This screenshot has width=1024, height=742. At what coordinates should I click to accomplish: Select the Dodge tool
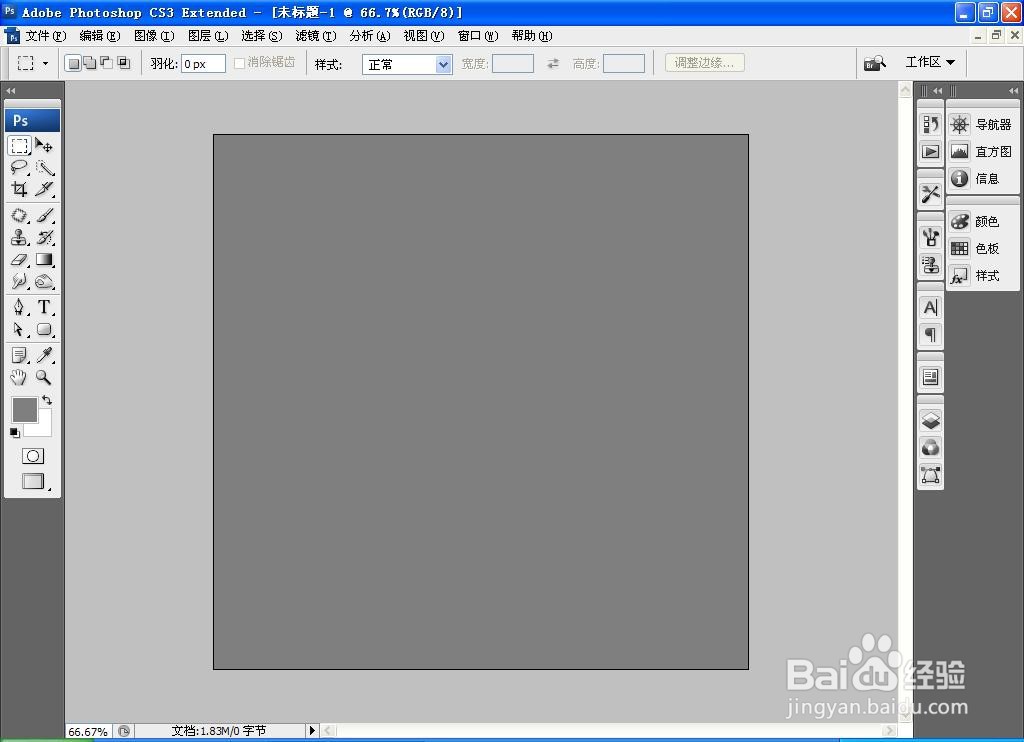pos(44,282)
